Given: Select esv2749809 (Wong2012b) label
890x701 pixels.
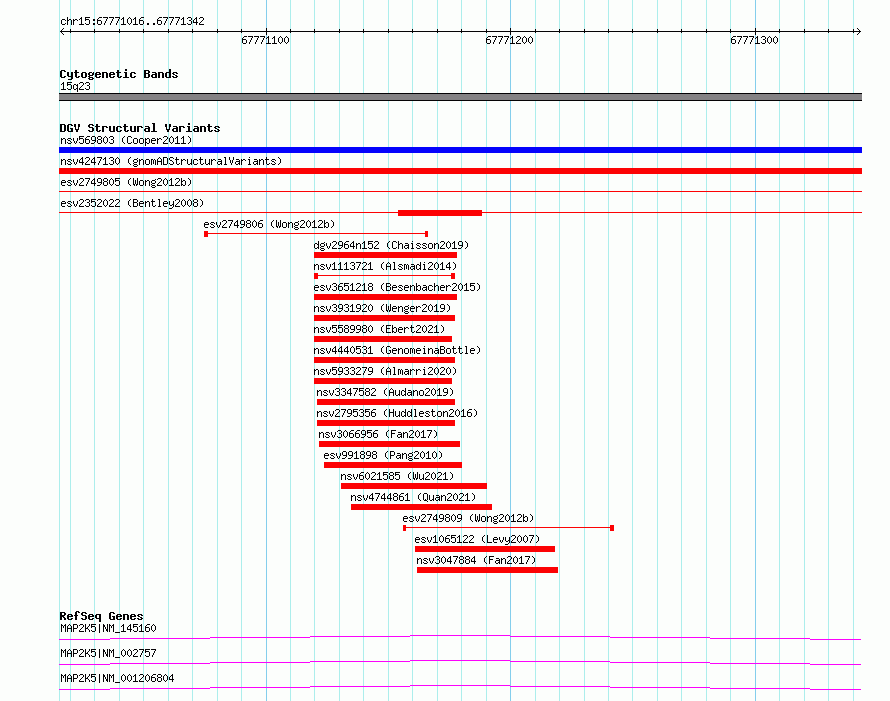Looking at the screenshot, I should click(468, 518).
